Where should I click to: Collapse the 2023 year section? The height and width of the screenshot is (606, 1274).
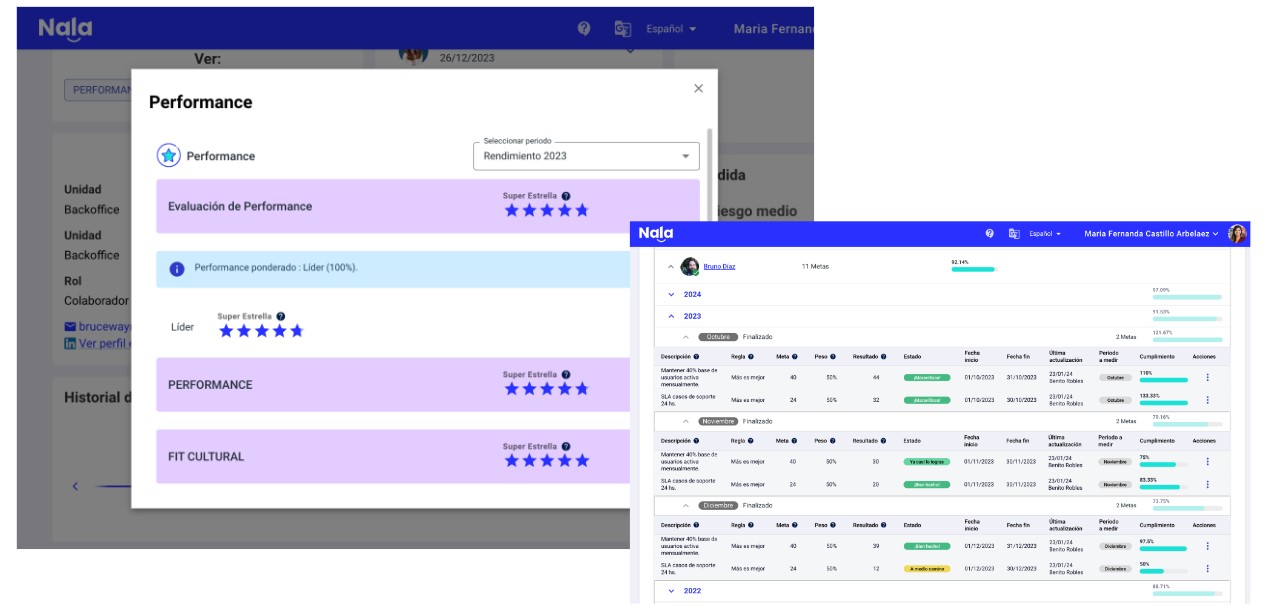(671, 316)
